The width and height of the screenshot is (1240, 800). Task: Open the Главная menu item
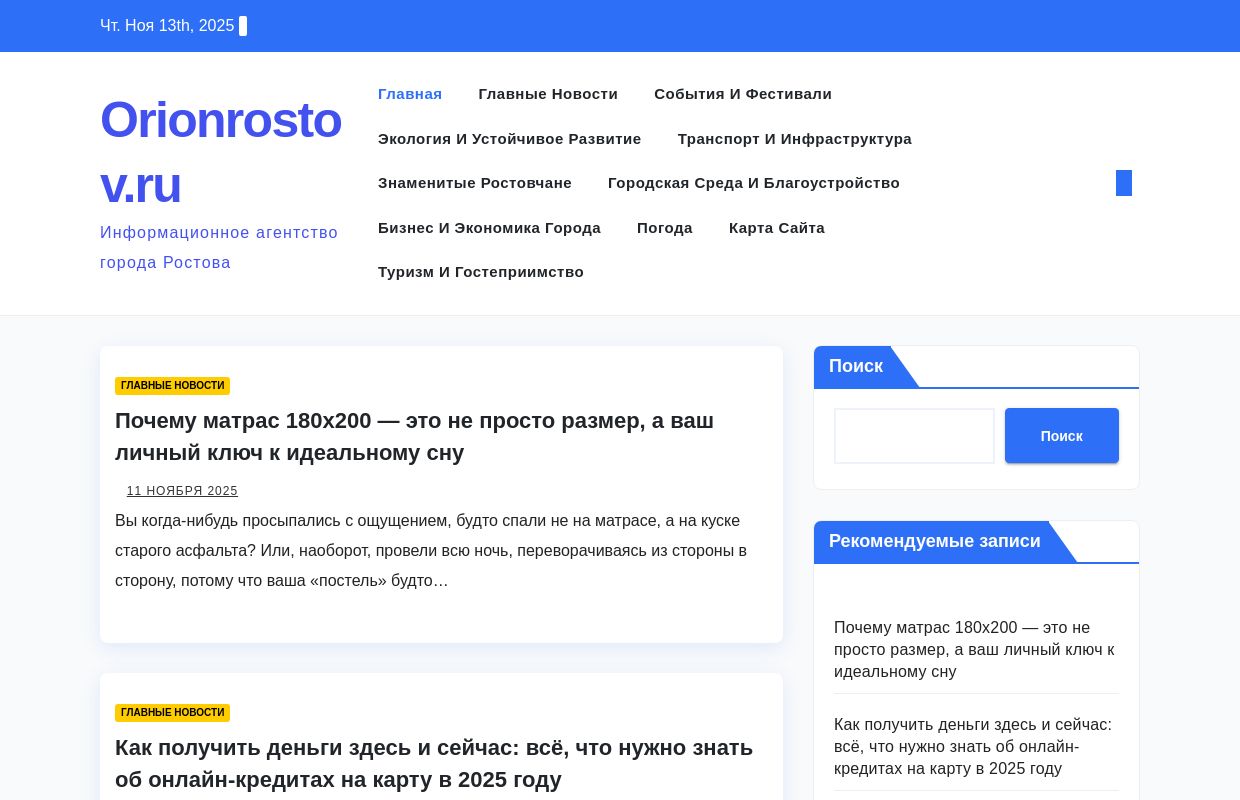pos(409,94)
